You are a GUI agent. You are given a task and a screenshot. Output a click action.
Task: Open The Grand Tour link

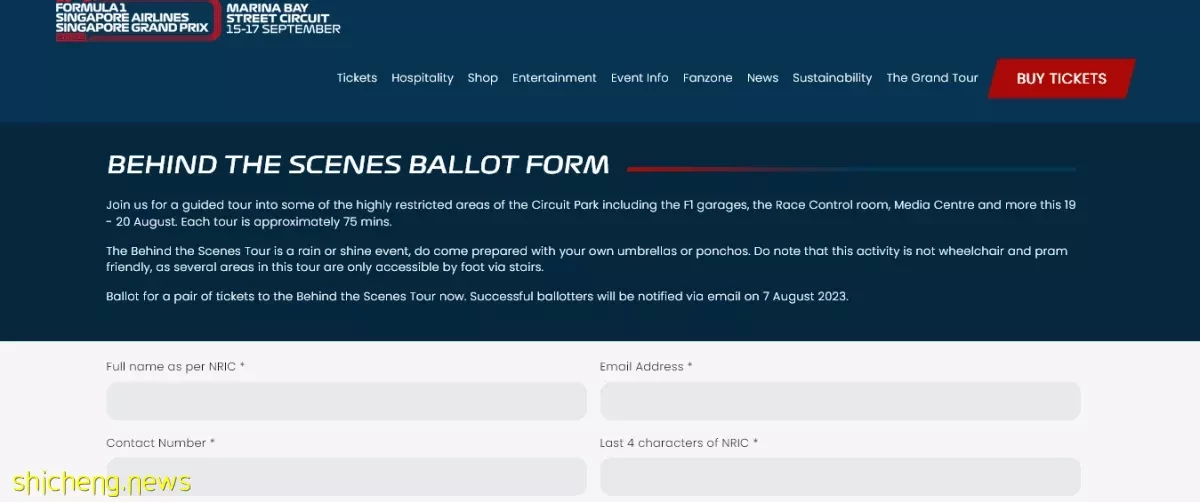[x=932, y=78]
